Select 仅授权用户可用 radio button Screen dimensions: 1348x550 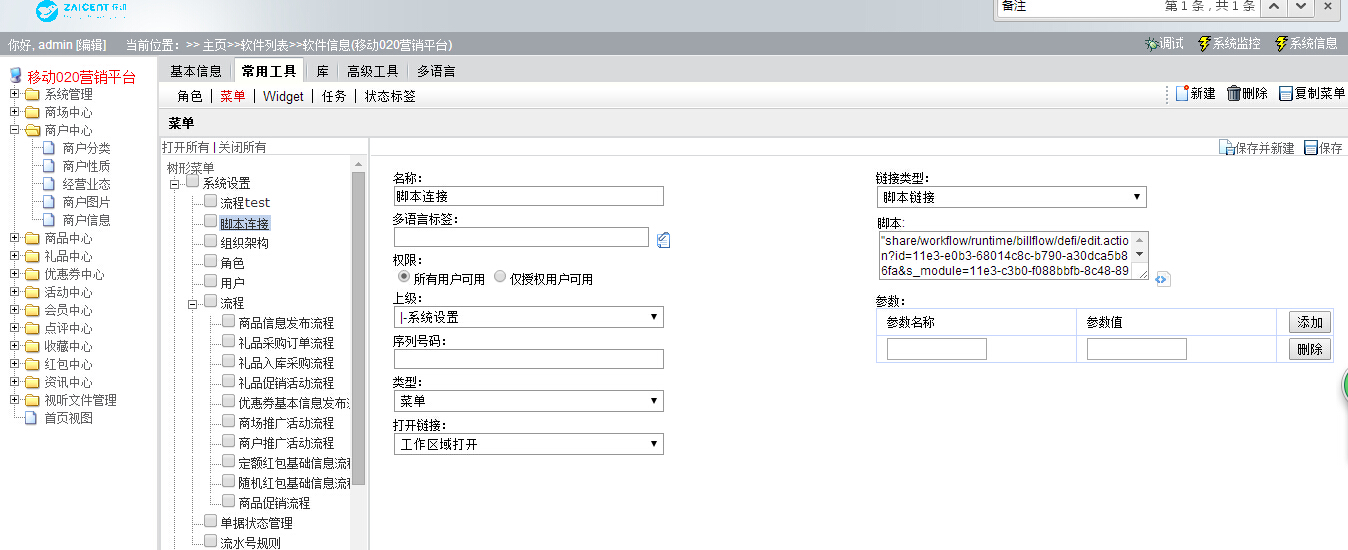click(x=500, y=276)
